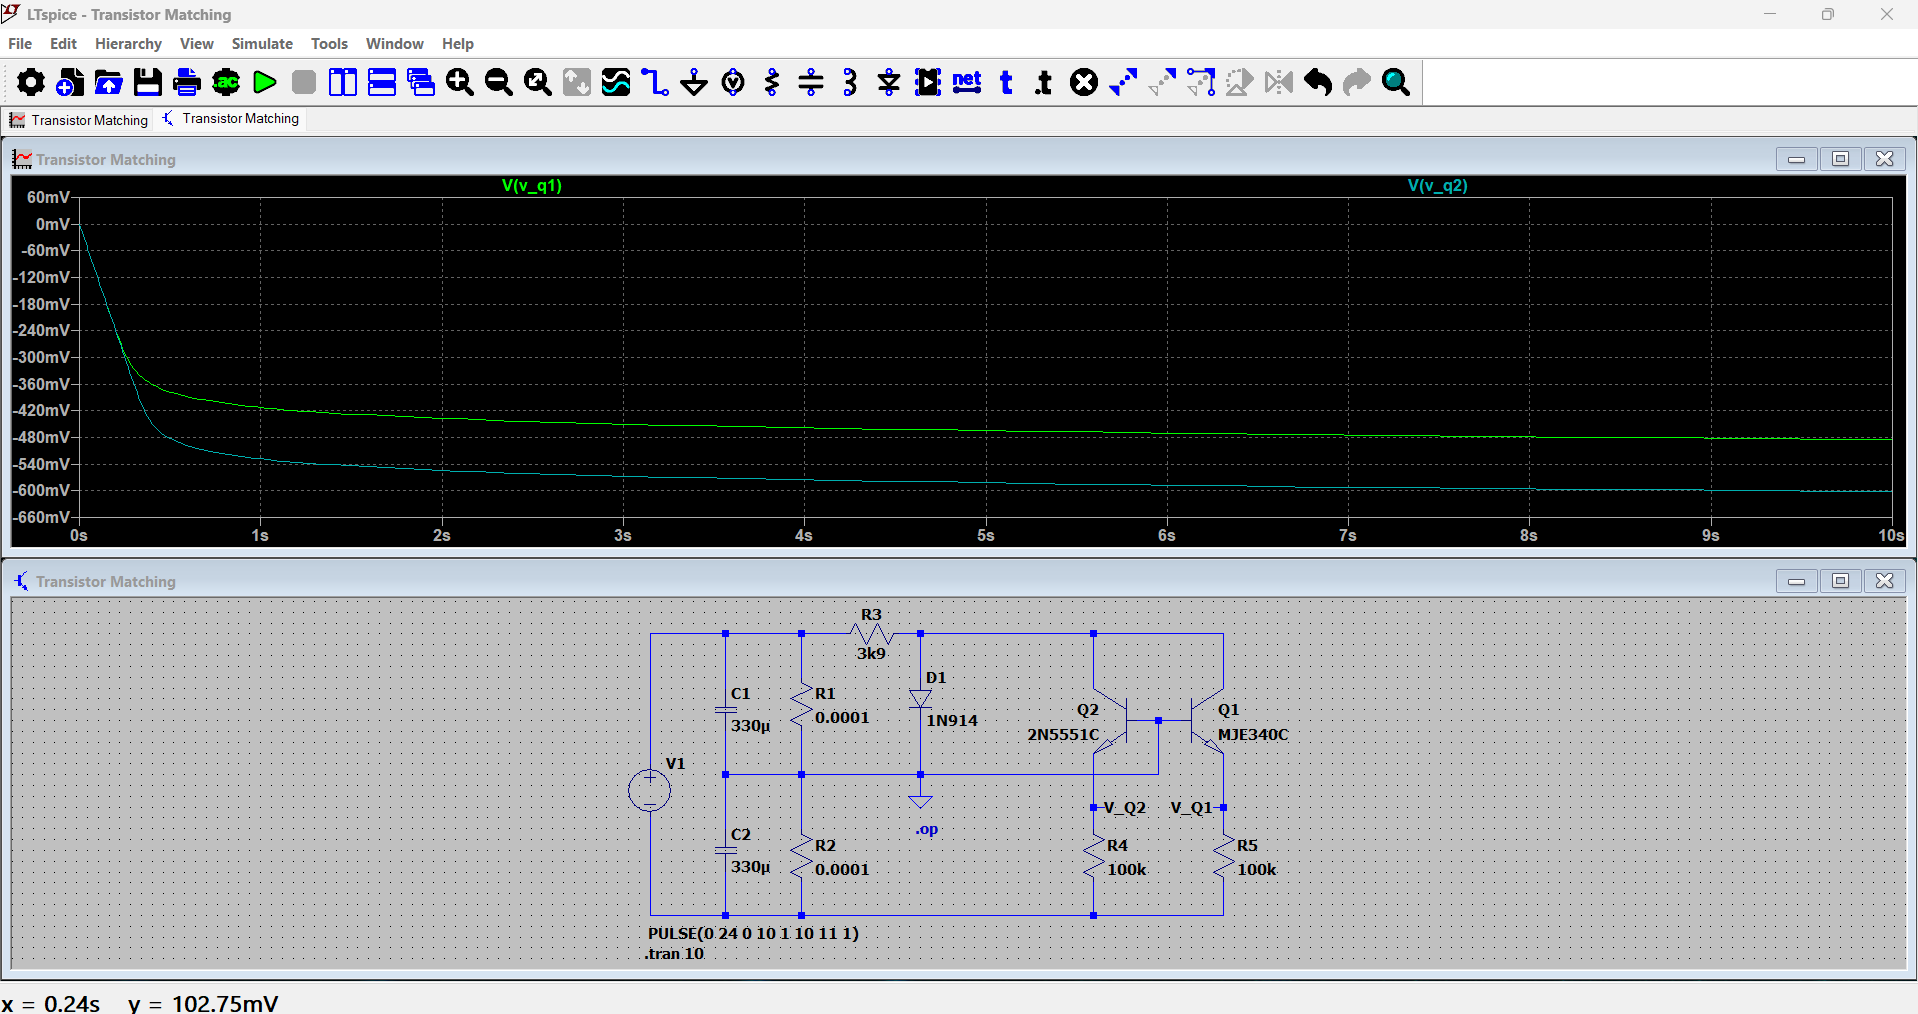Open the Tools menu
1918x1014 pixels.
click(329, 44)
